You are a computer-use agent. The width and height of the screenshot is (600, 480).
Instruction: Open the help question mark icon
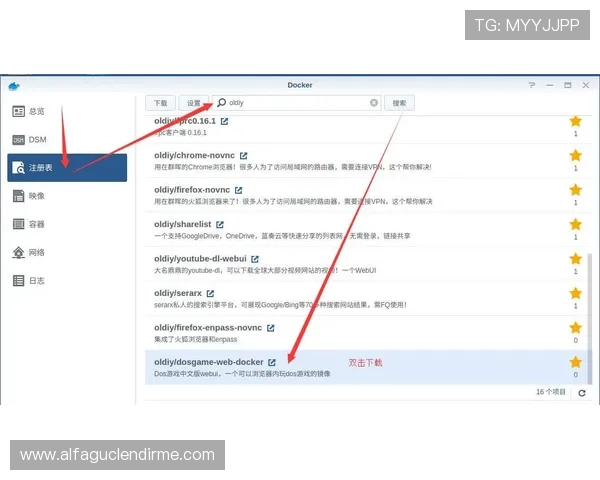pos(532,85)
